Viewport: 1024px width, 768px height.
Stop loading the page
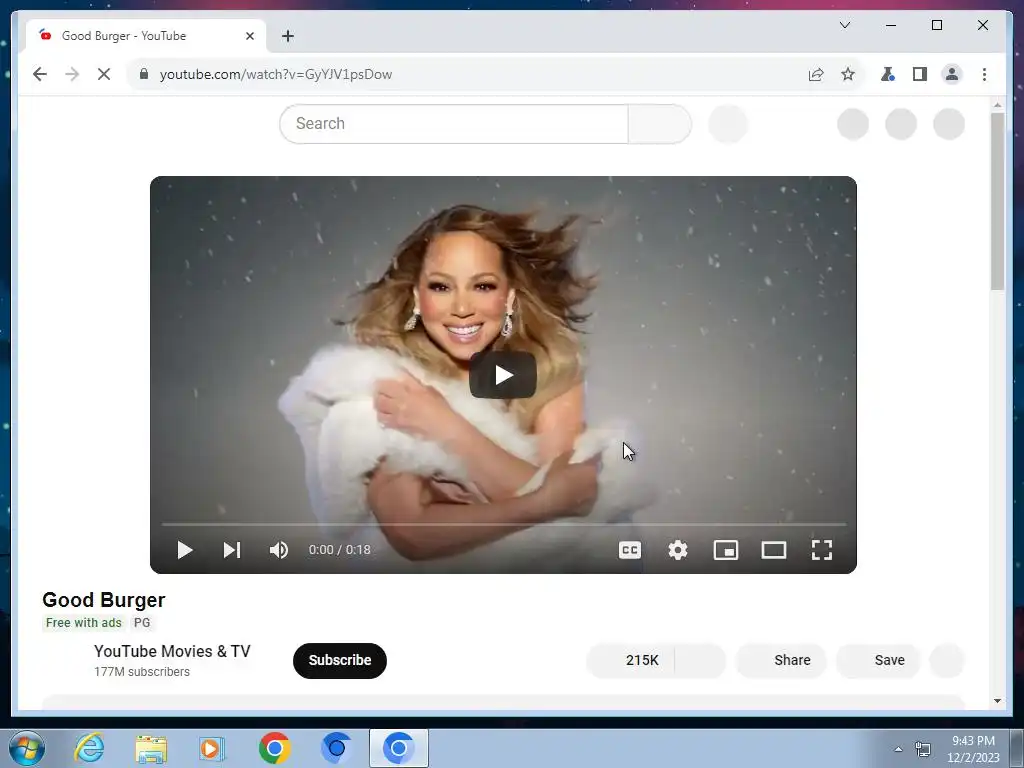[104, 74]
